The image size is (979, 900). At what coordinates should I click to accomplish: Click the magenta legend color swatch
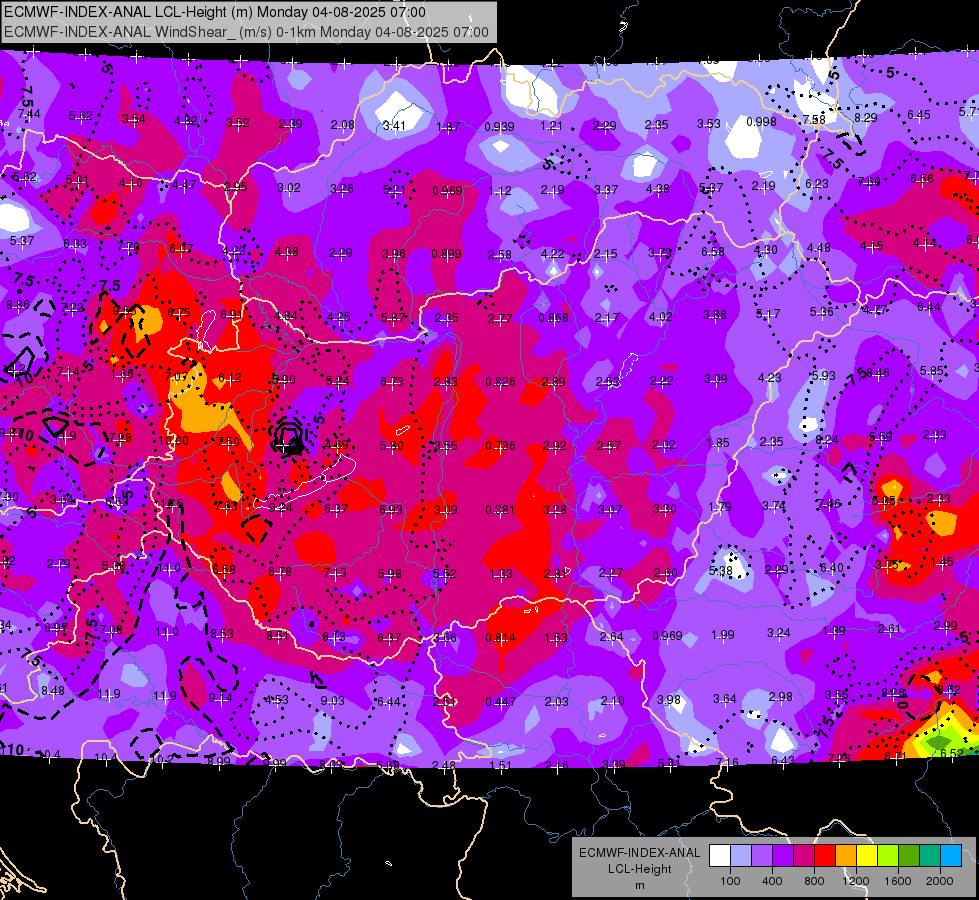tap(804, 856)
